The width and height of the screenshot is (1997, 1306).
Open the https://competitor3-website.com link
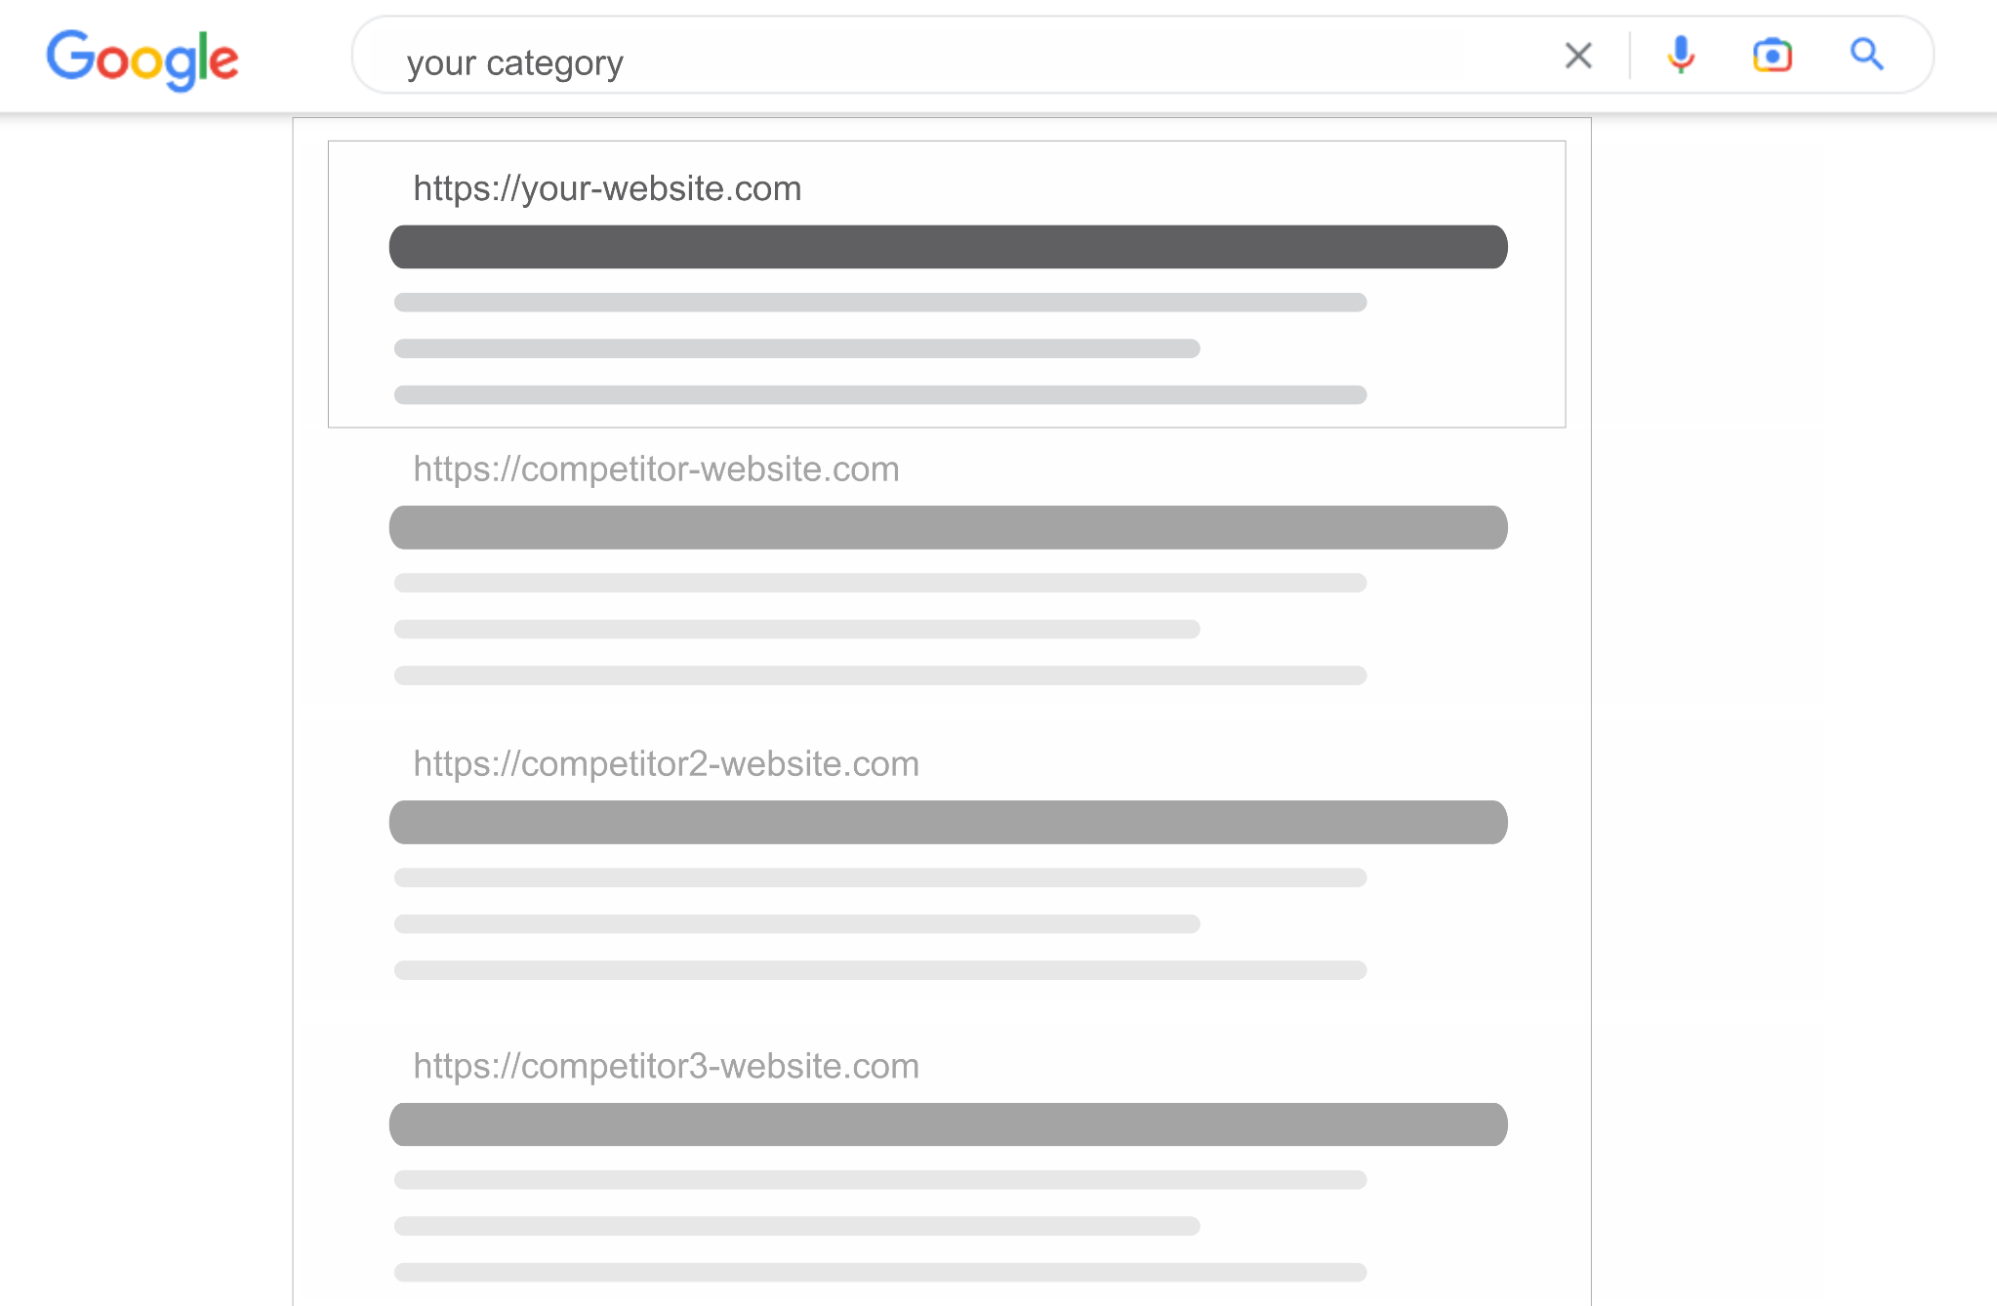[x=666, y=1066]
